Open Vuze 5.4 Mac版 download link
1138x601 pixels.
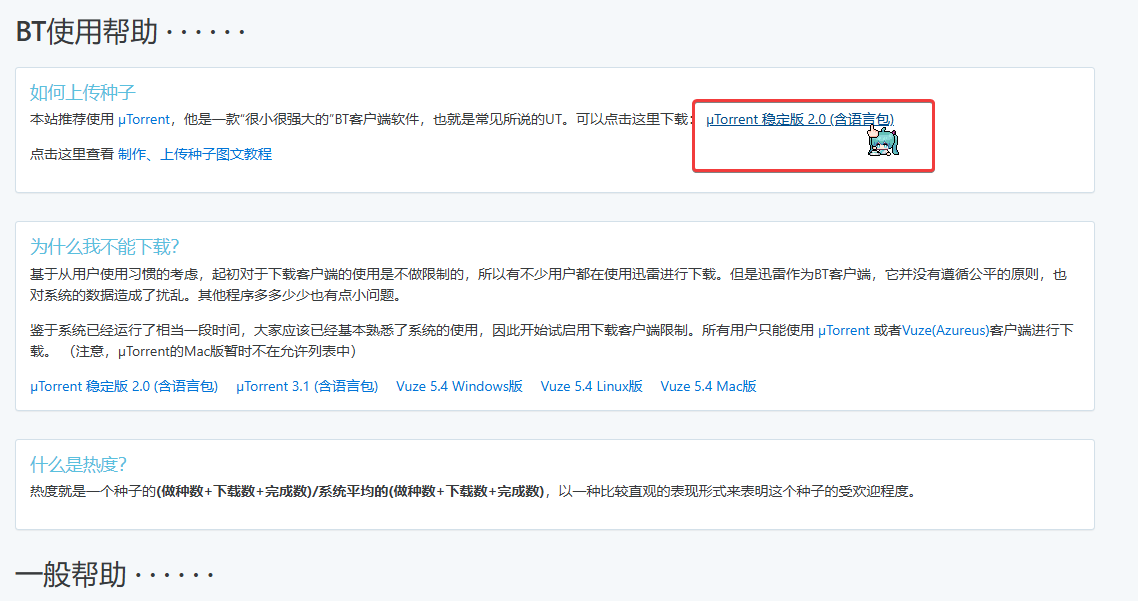[x=708, y=386]
